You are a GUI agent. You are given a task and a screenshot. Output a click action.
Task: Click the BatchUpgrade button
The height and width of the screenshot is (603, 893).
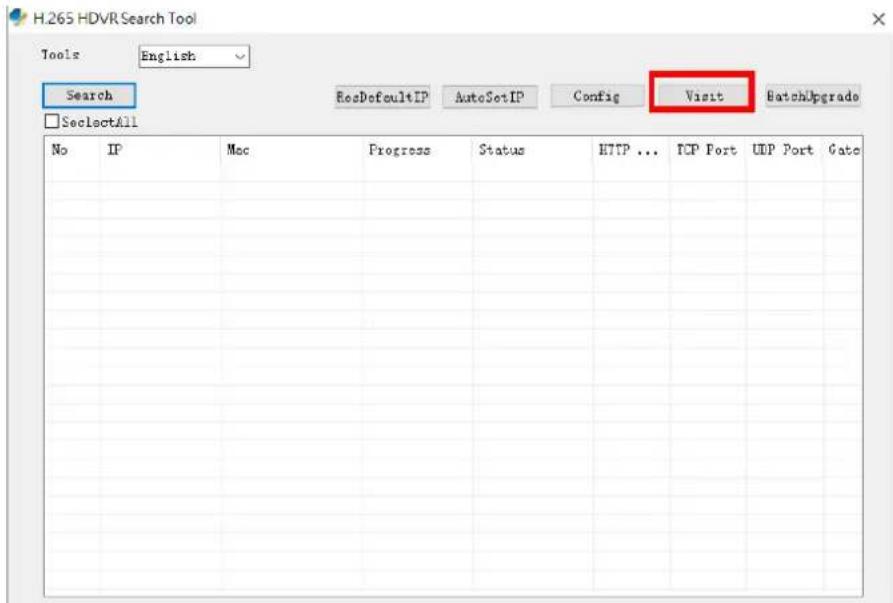click(813, 96)
